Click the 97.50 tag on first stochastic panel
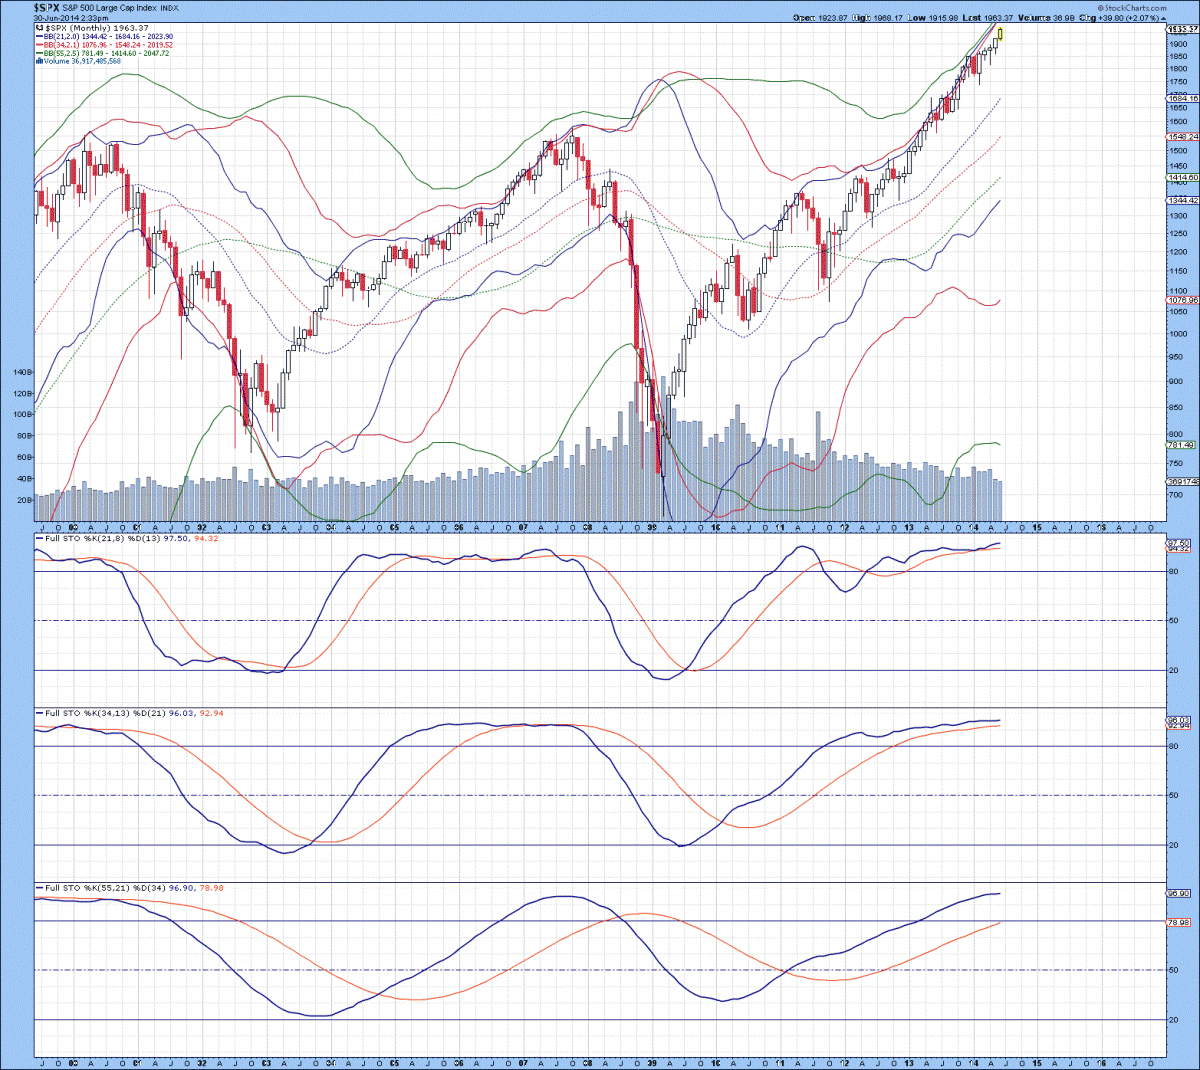This screenshot has height=1070, width=1200. click(1178, 542)
